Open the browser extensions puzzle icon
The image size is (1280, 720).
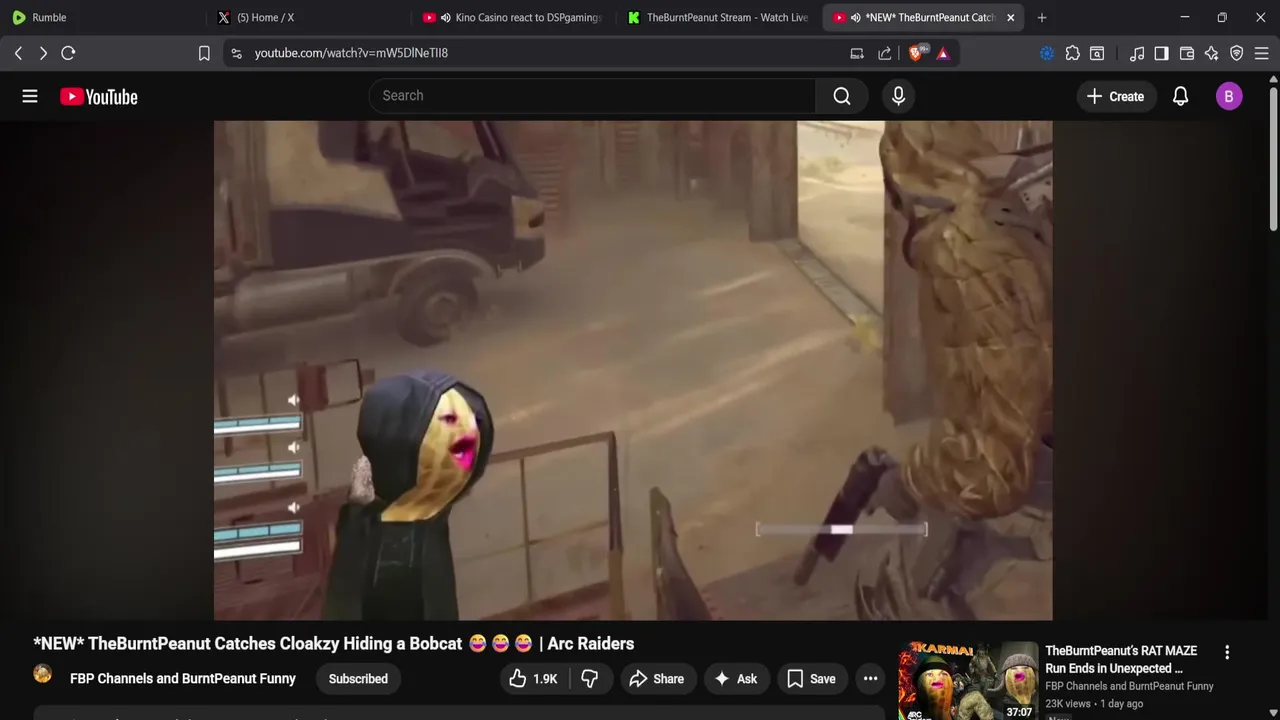tap(1073, 53)
